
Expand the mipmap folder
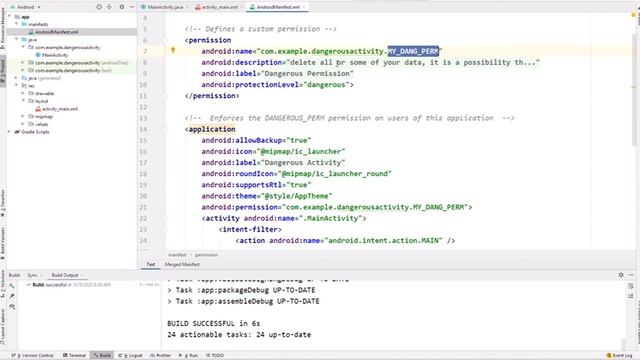coord(23,116)
